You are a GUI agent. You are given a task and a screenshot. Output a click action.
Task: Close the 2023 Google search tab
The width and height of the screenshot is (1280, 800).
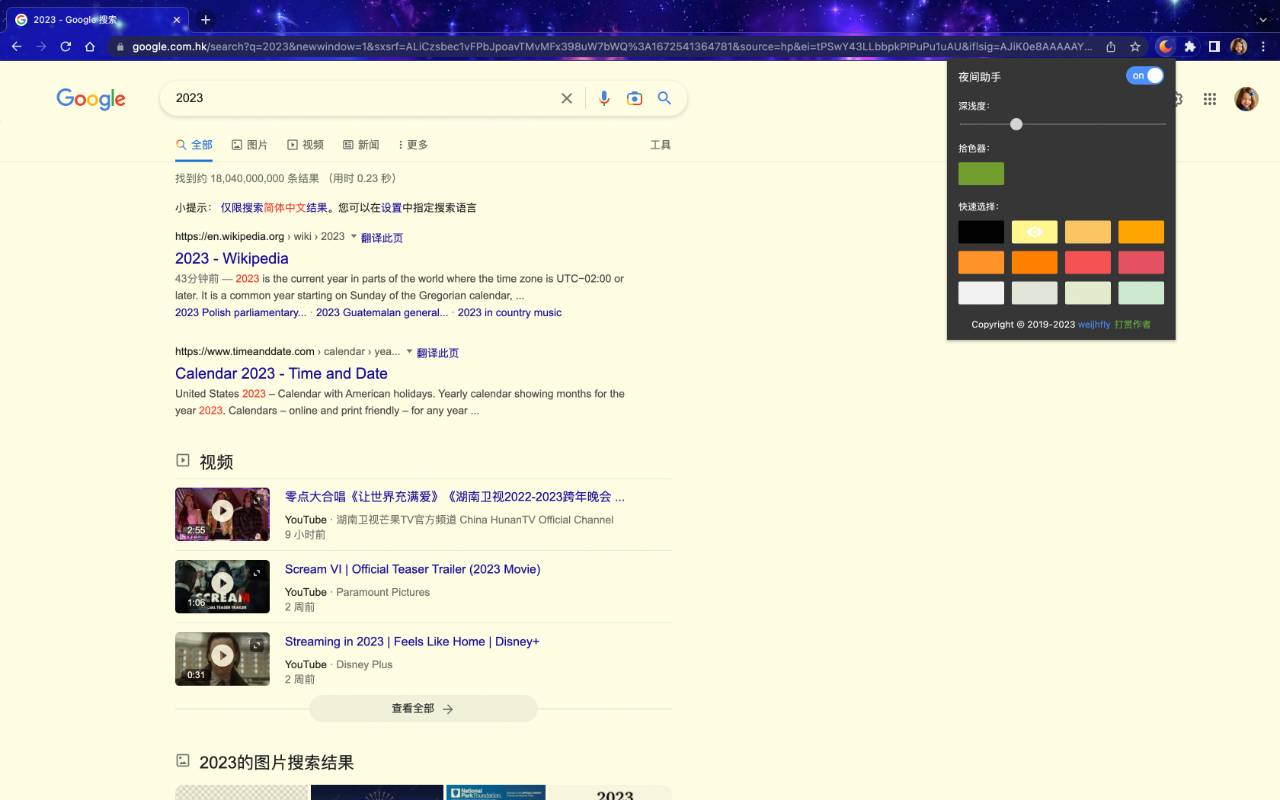177,19
